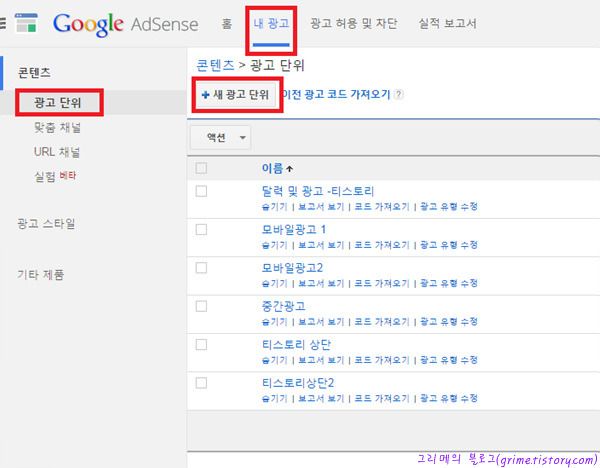The width and height of the screenshot is (600, 468).
Task: Open the 모바일광고2 ad unit
Action: tap(292, 267)
